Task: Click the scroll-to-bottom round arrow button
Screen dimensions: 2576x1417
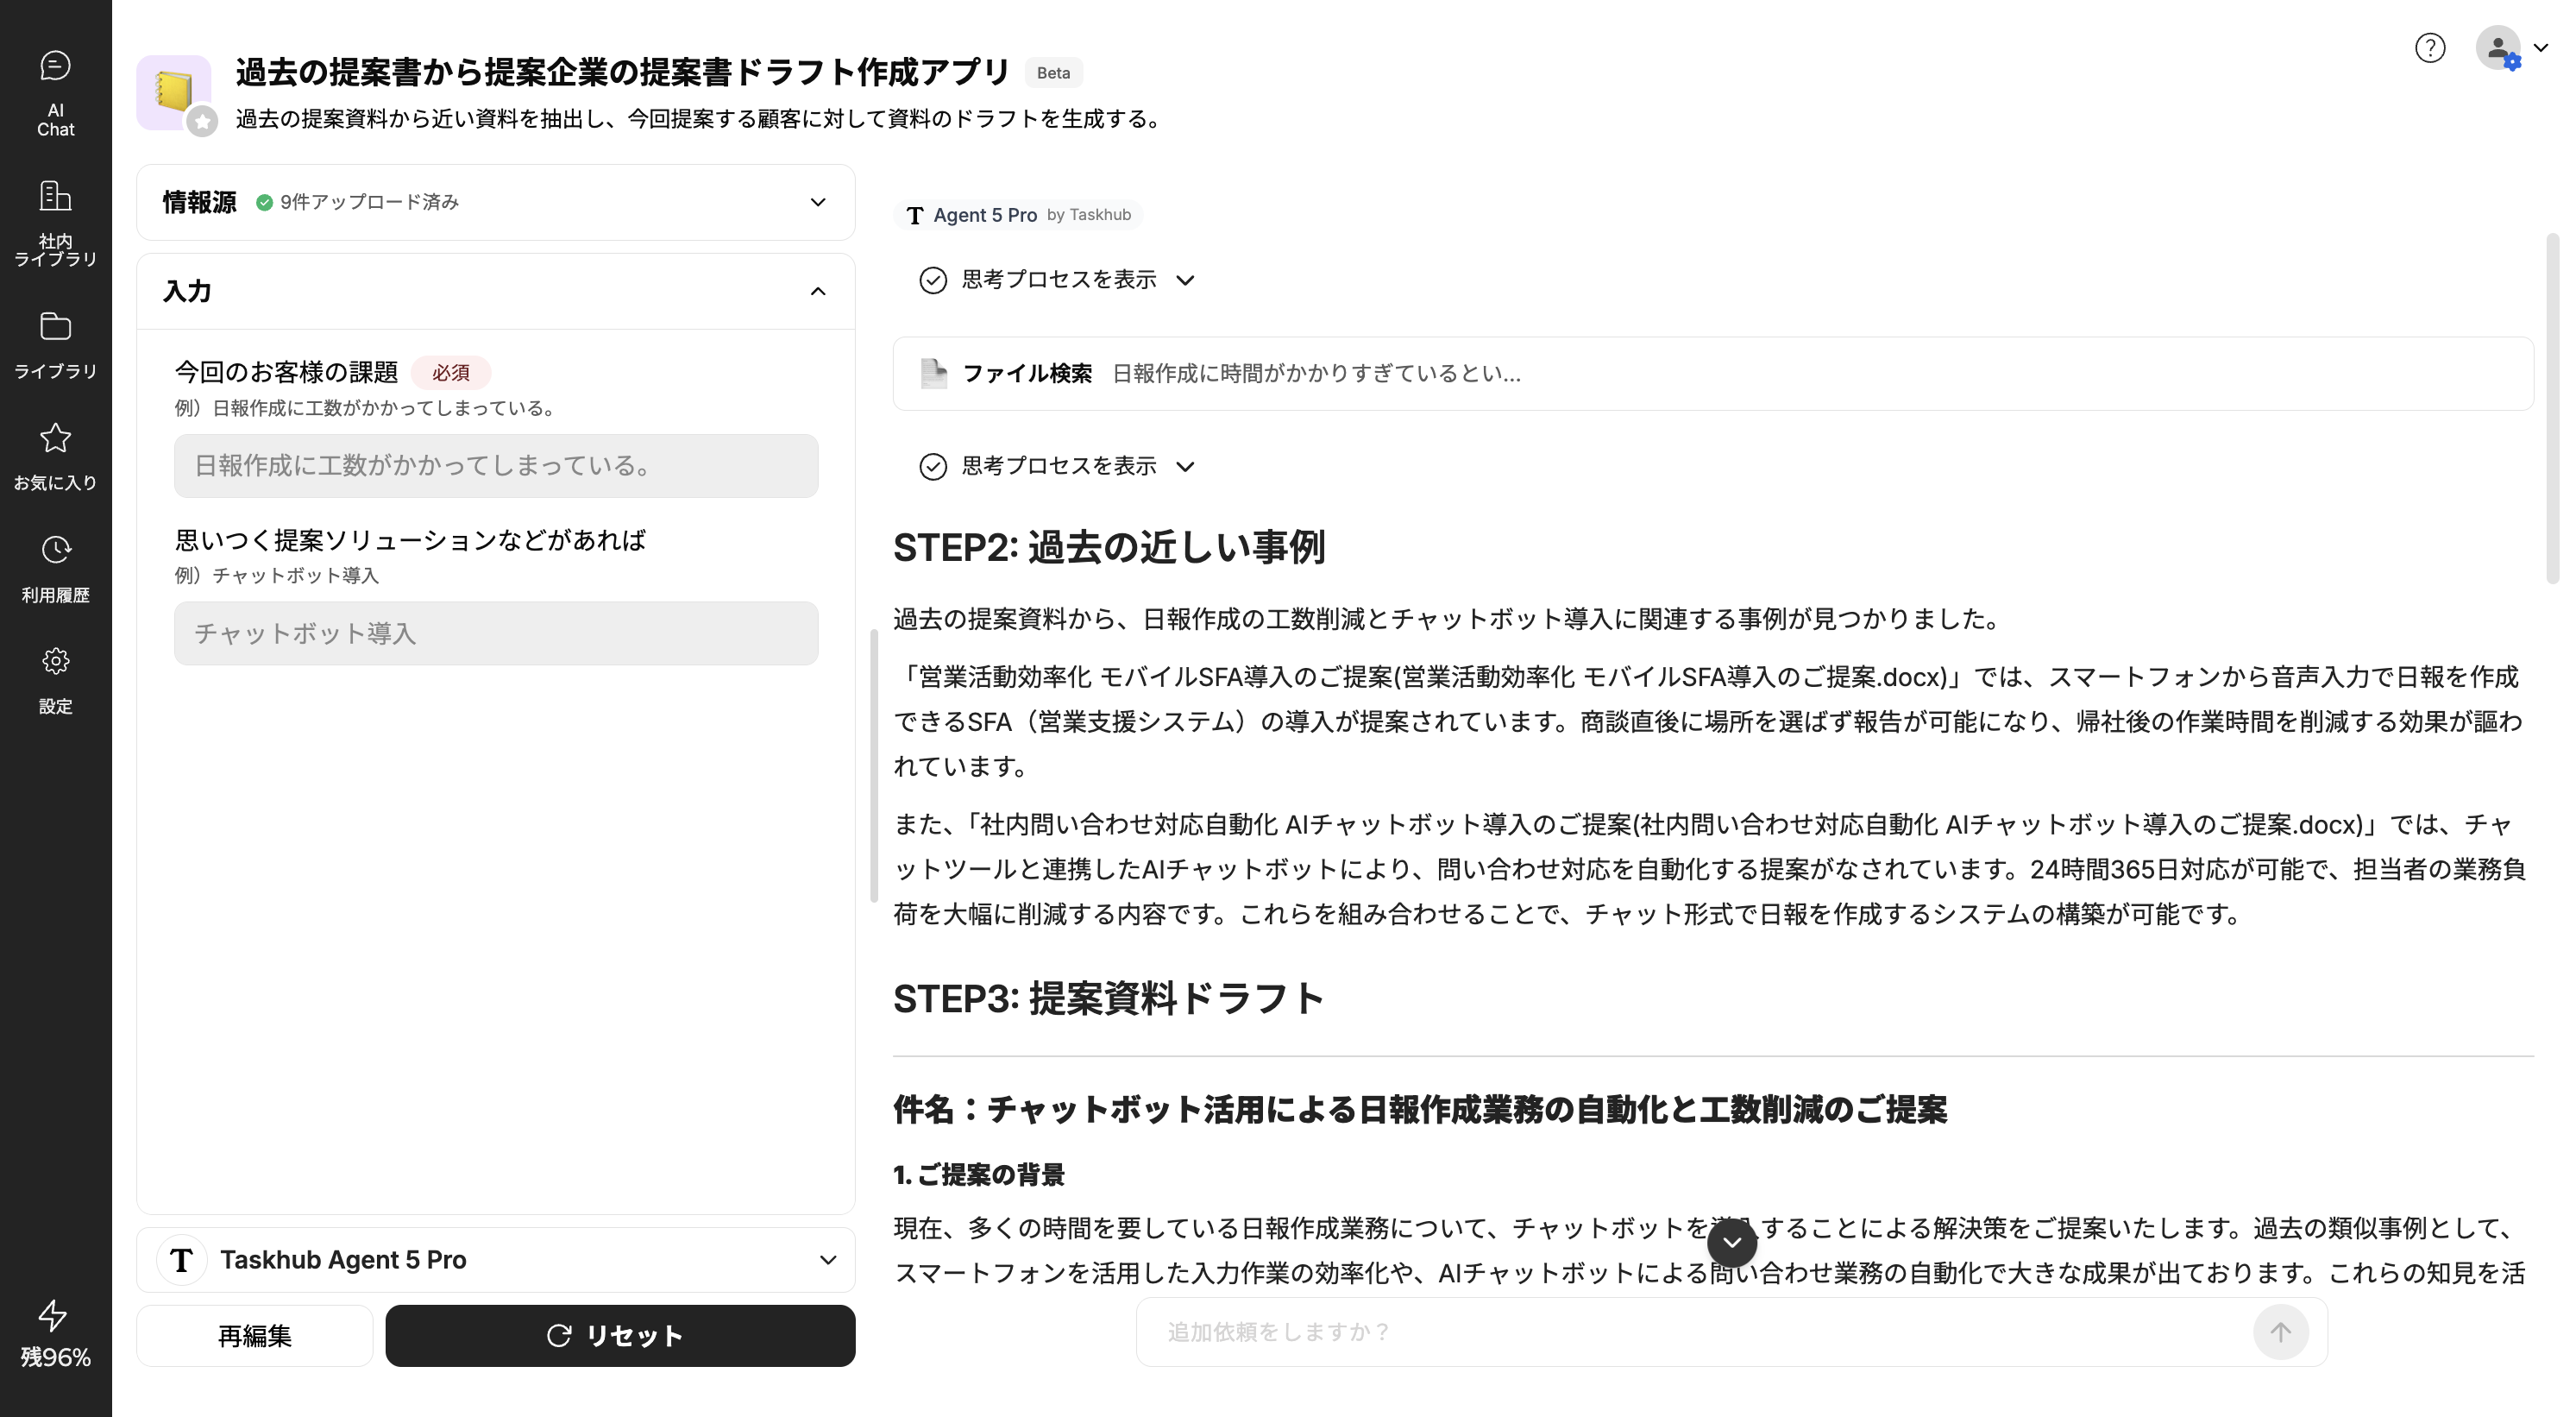Action: [x=1732, y=1243]
